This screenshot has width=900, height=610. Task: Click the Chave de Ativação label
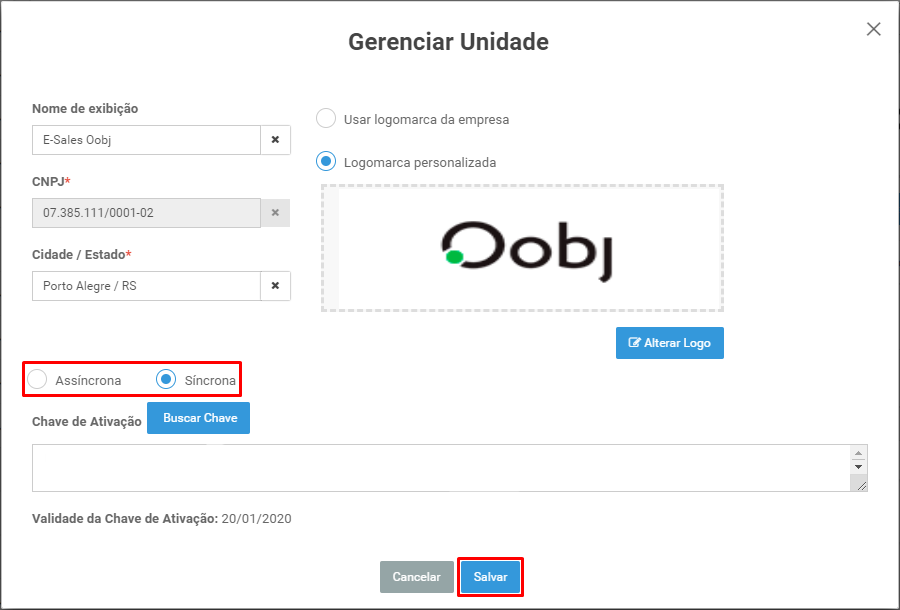tap(87, 422)
